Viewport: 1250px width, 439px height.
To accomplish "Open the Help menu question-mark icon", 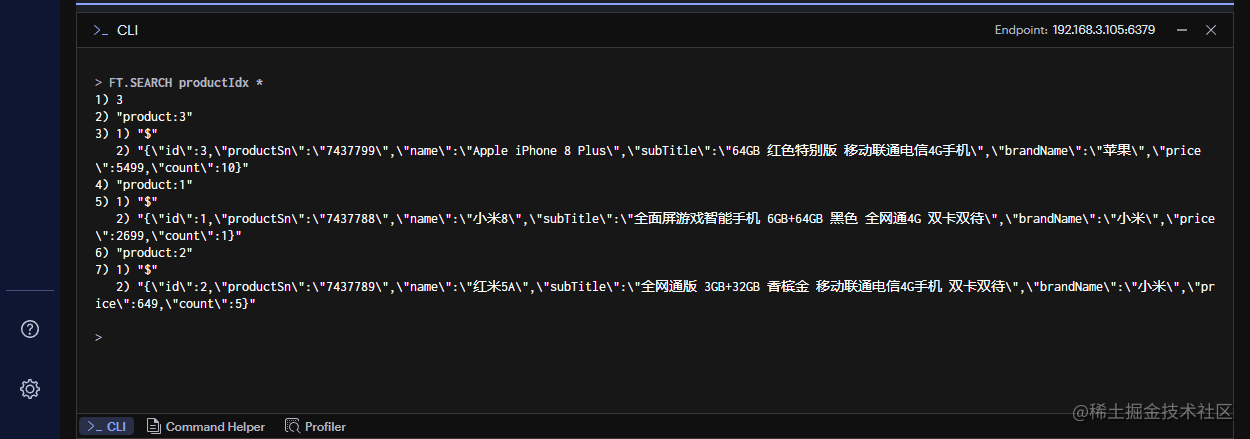I will coord(30,329).
